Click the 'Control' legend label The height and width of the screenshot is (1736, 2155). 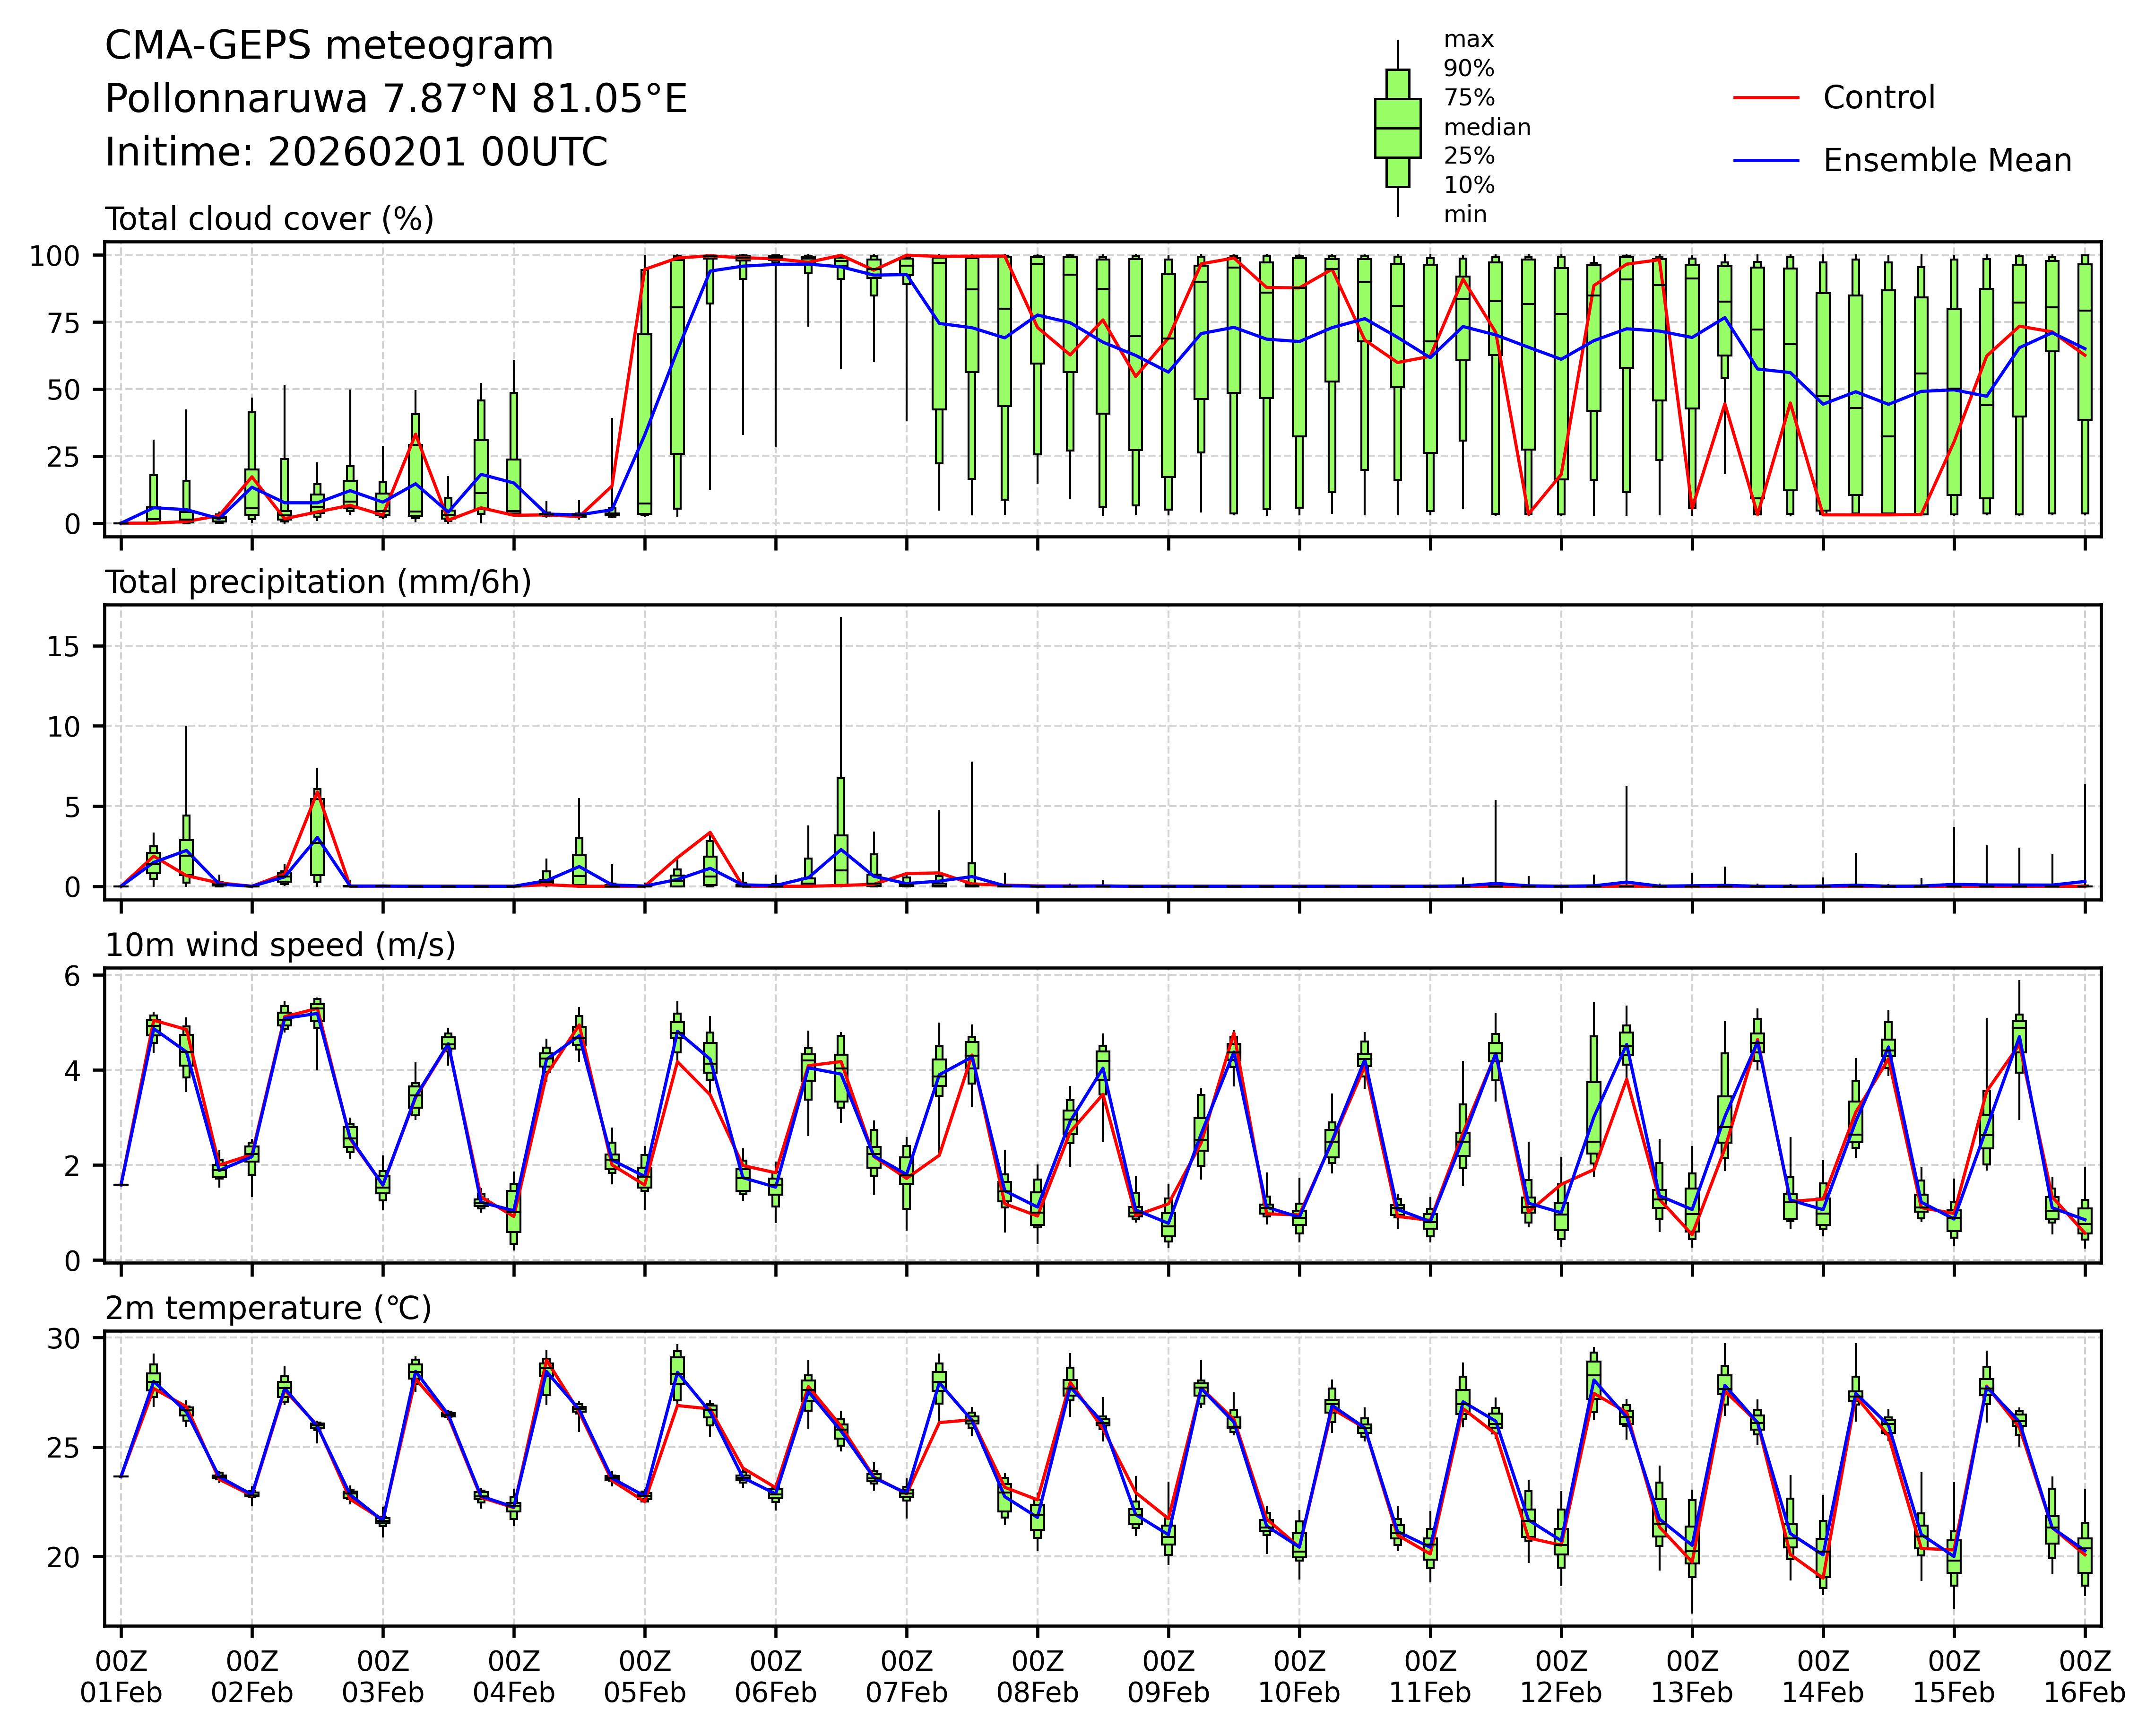(1878, 98)
